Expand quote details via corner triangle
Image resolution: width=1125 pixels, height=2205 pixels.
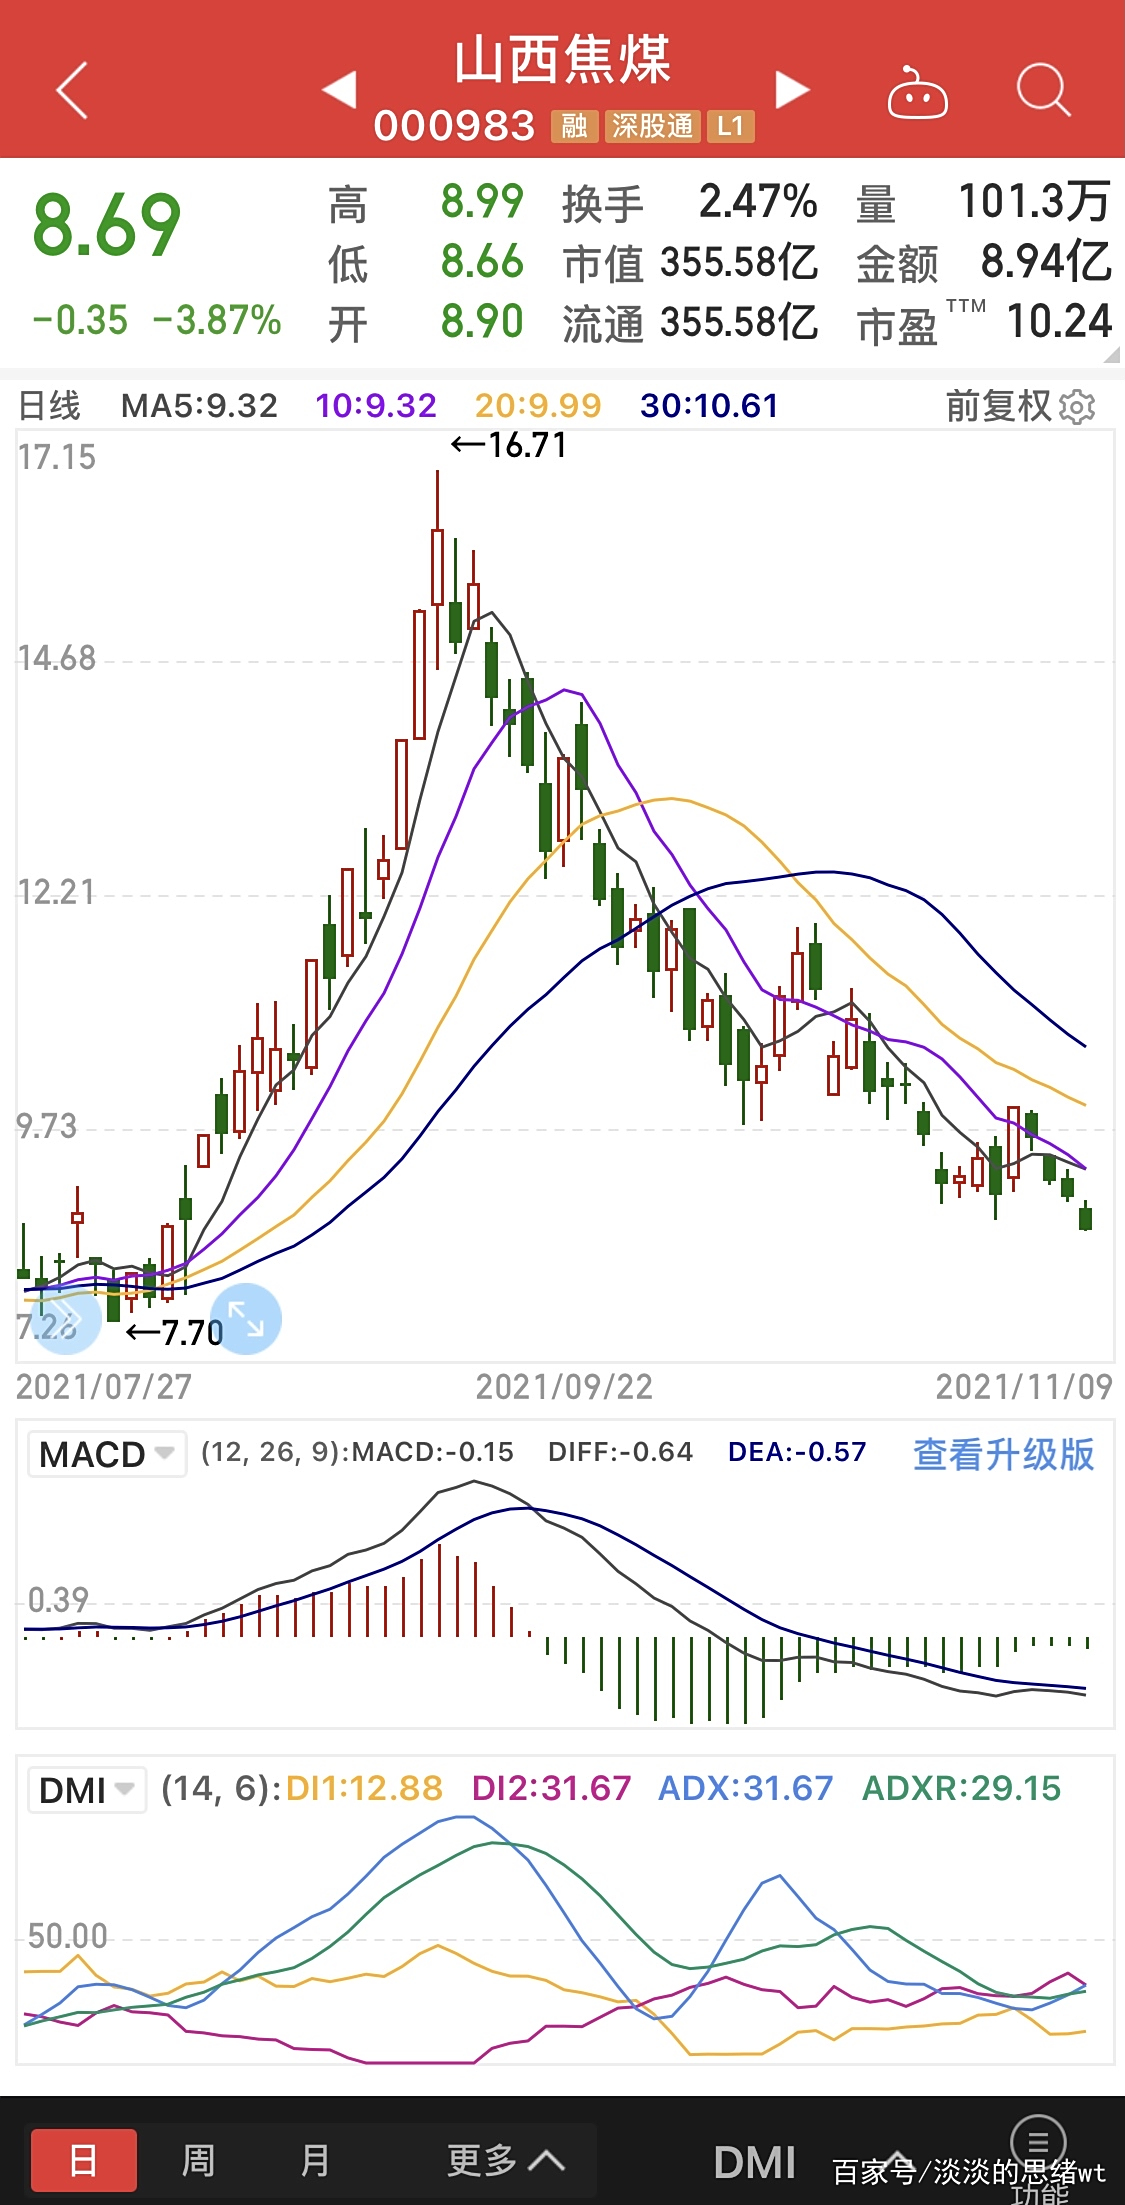1111,355
